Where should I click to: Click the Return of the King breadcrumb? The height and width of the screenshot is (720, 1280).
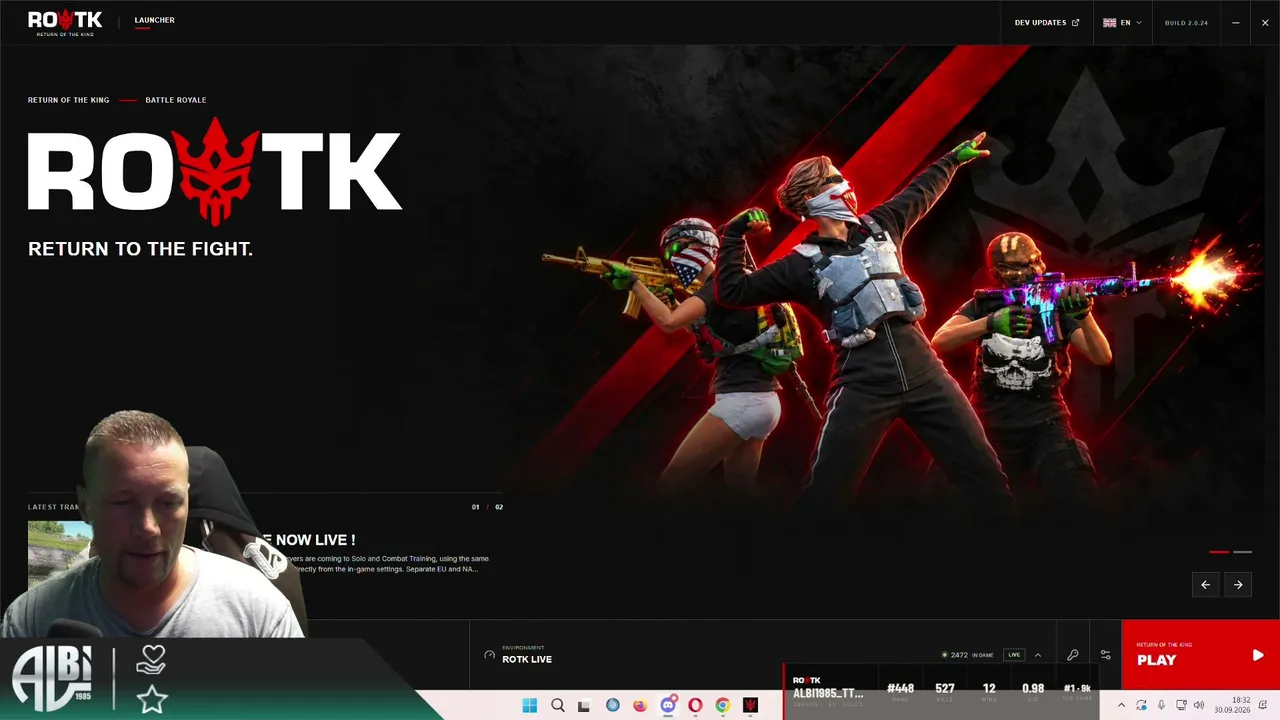pyautogui.click(x=68, y=100)
